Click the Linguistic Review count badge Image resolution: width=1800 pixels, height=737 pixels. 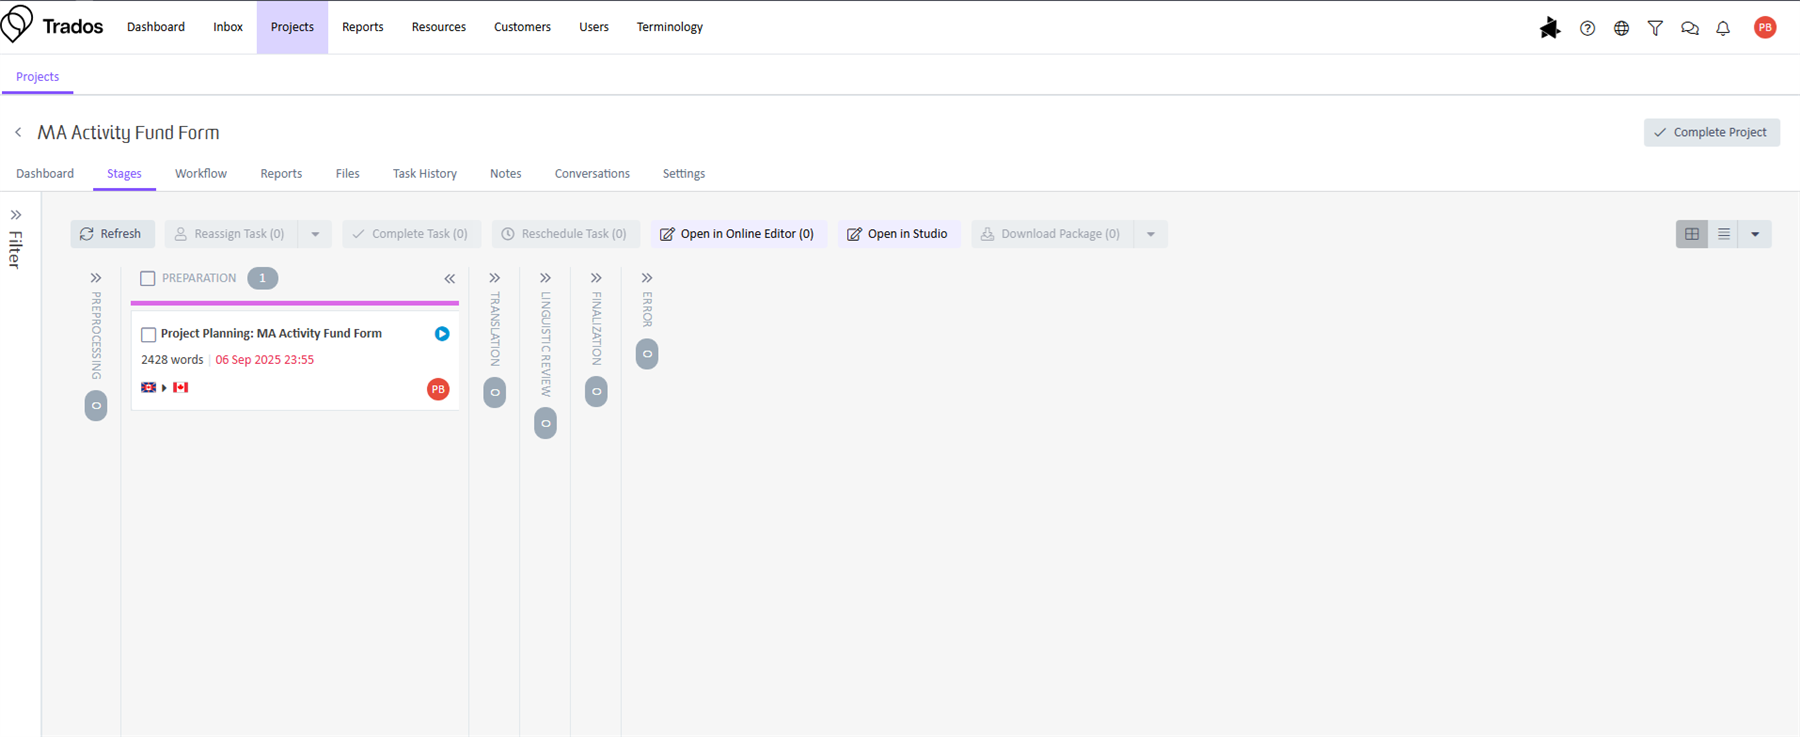pyautogui.click(x=546, y=423)
